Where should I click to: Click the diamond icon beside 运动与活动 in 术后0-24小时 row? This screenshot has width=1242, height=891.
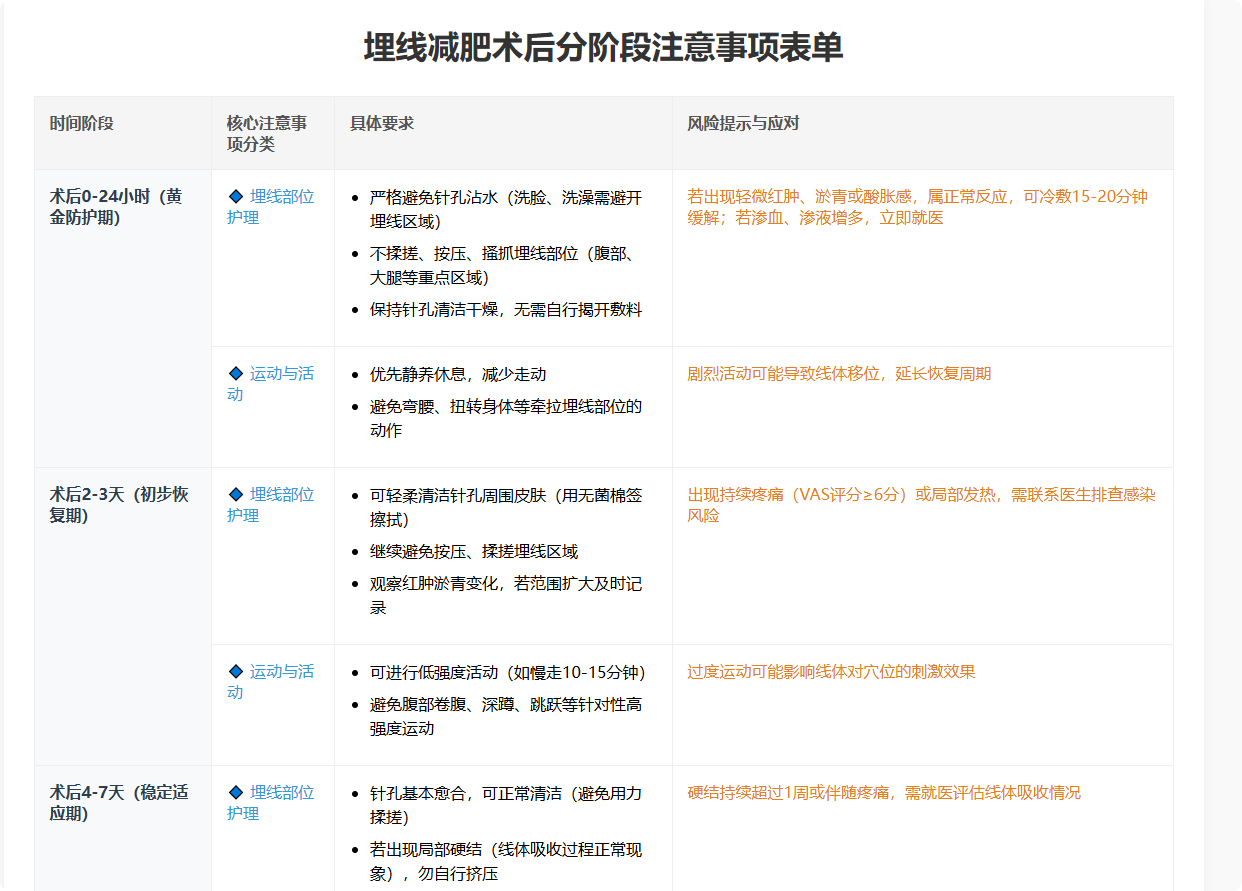(236, 374)
